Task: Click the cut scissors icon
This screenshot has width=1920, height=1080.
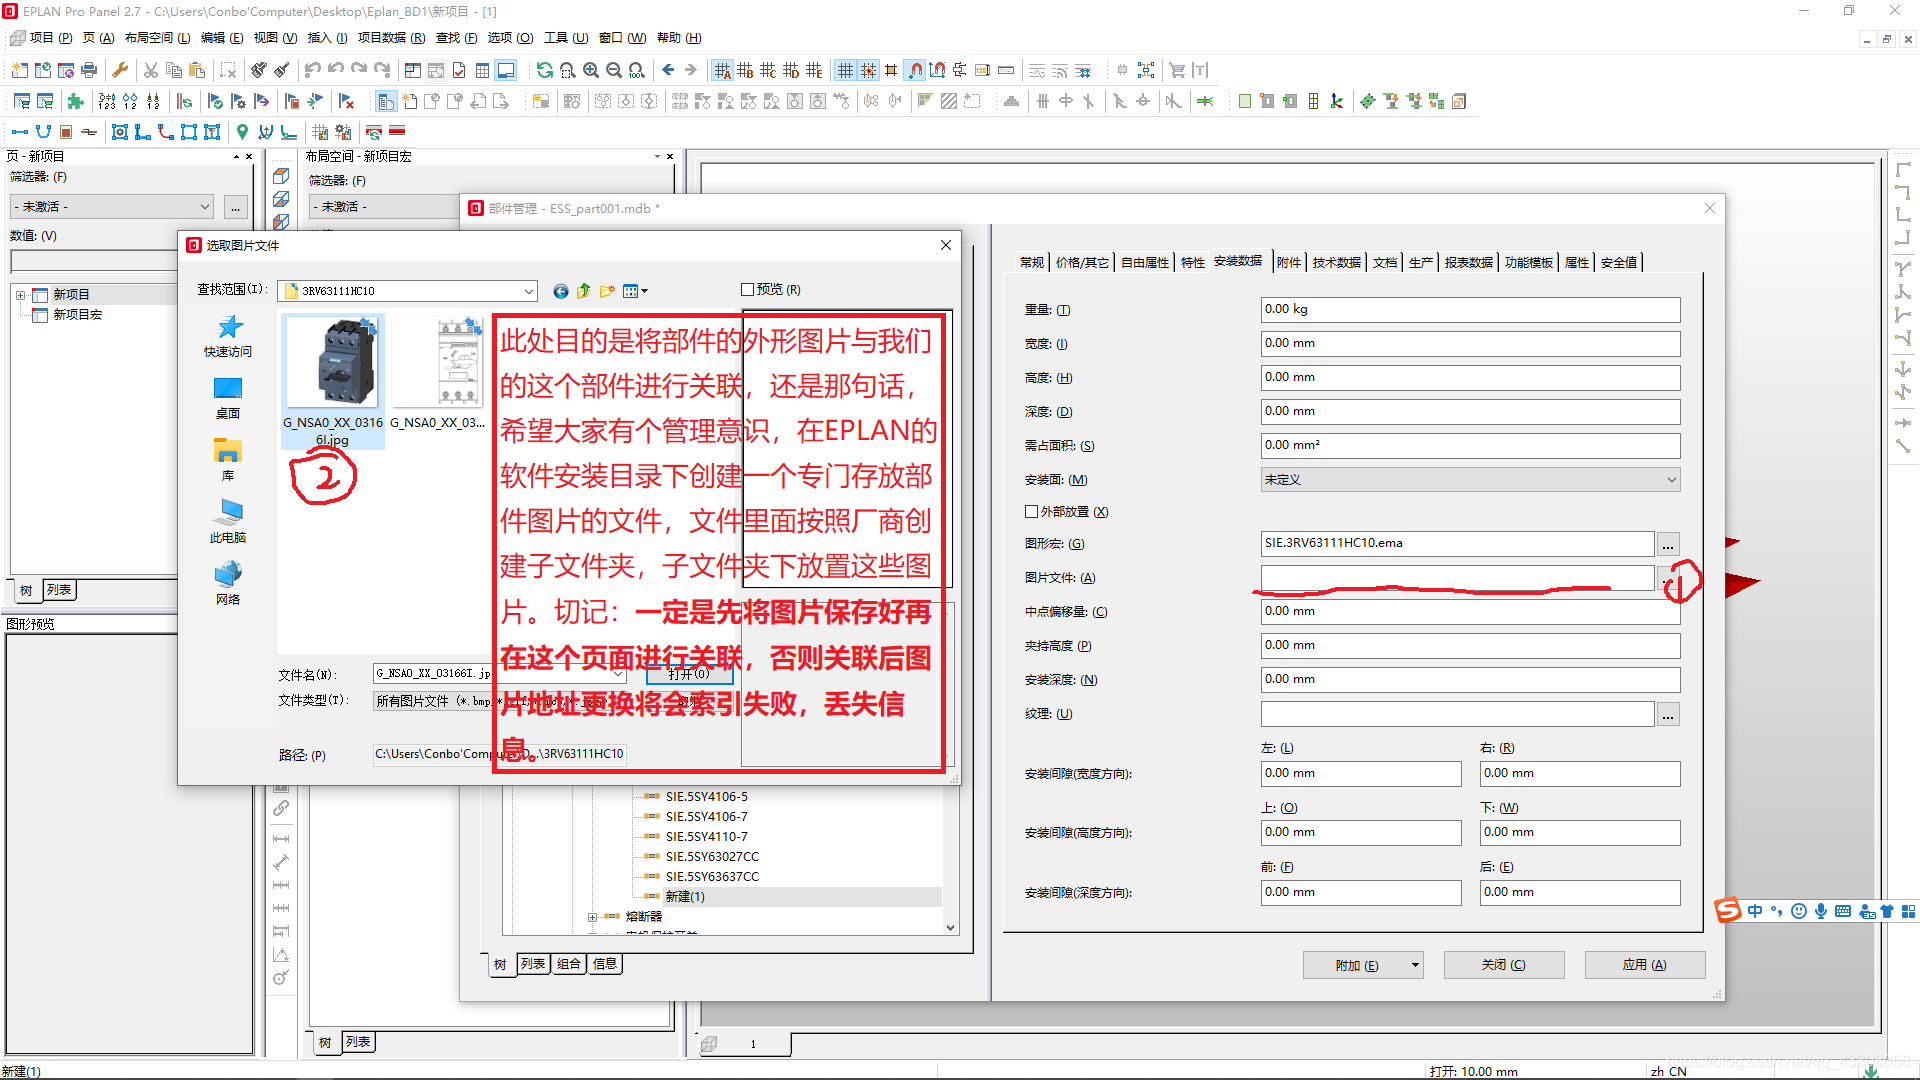Action: 151,70
